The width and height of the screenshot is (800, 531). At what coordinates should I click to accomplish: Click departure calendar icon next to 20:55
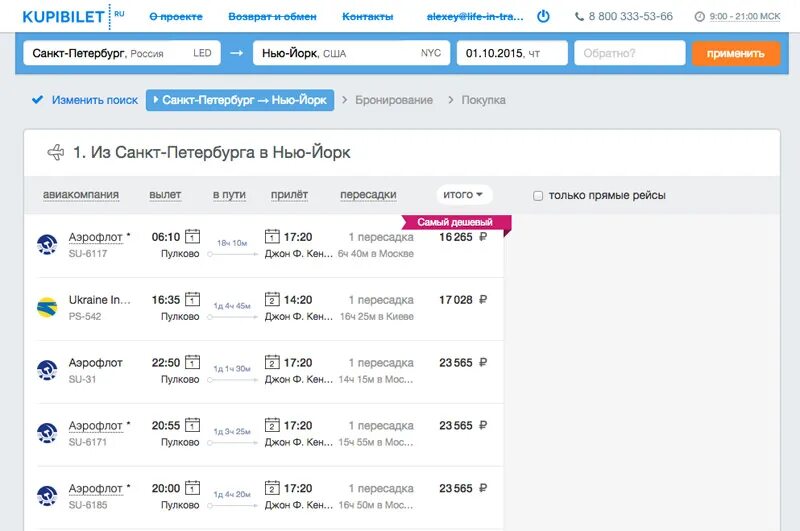point(192,425)
